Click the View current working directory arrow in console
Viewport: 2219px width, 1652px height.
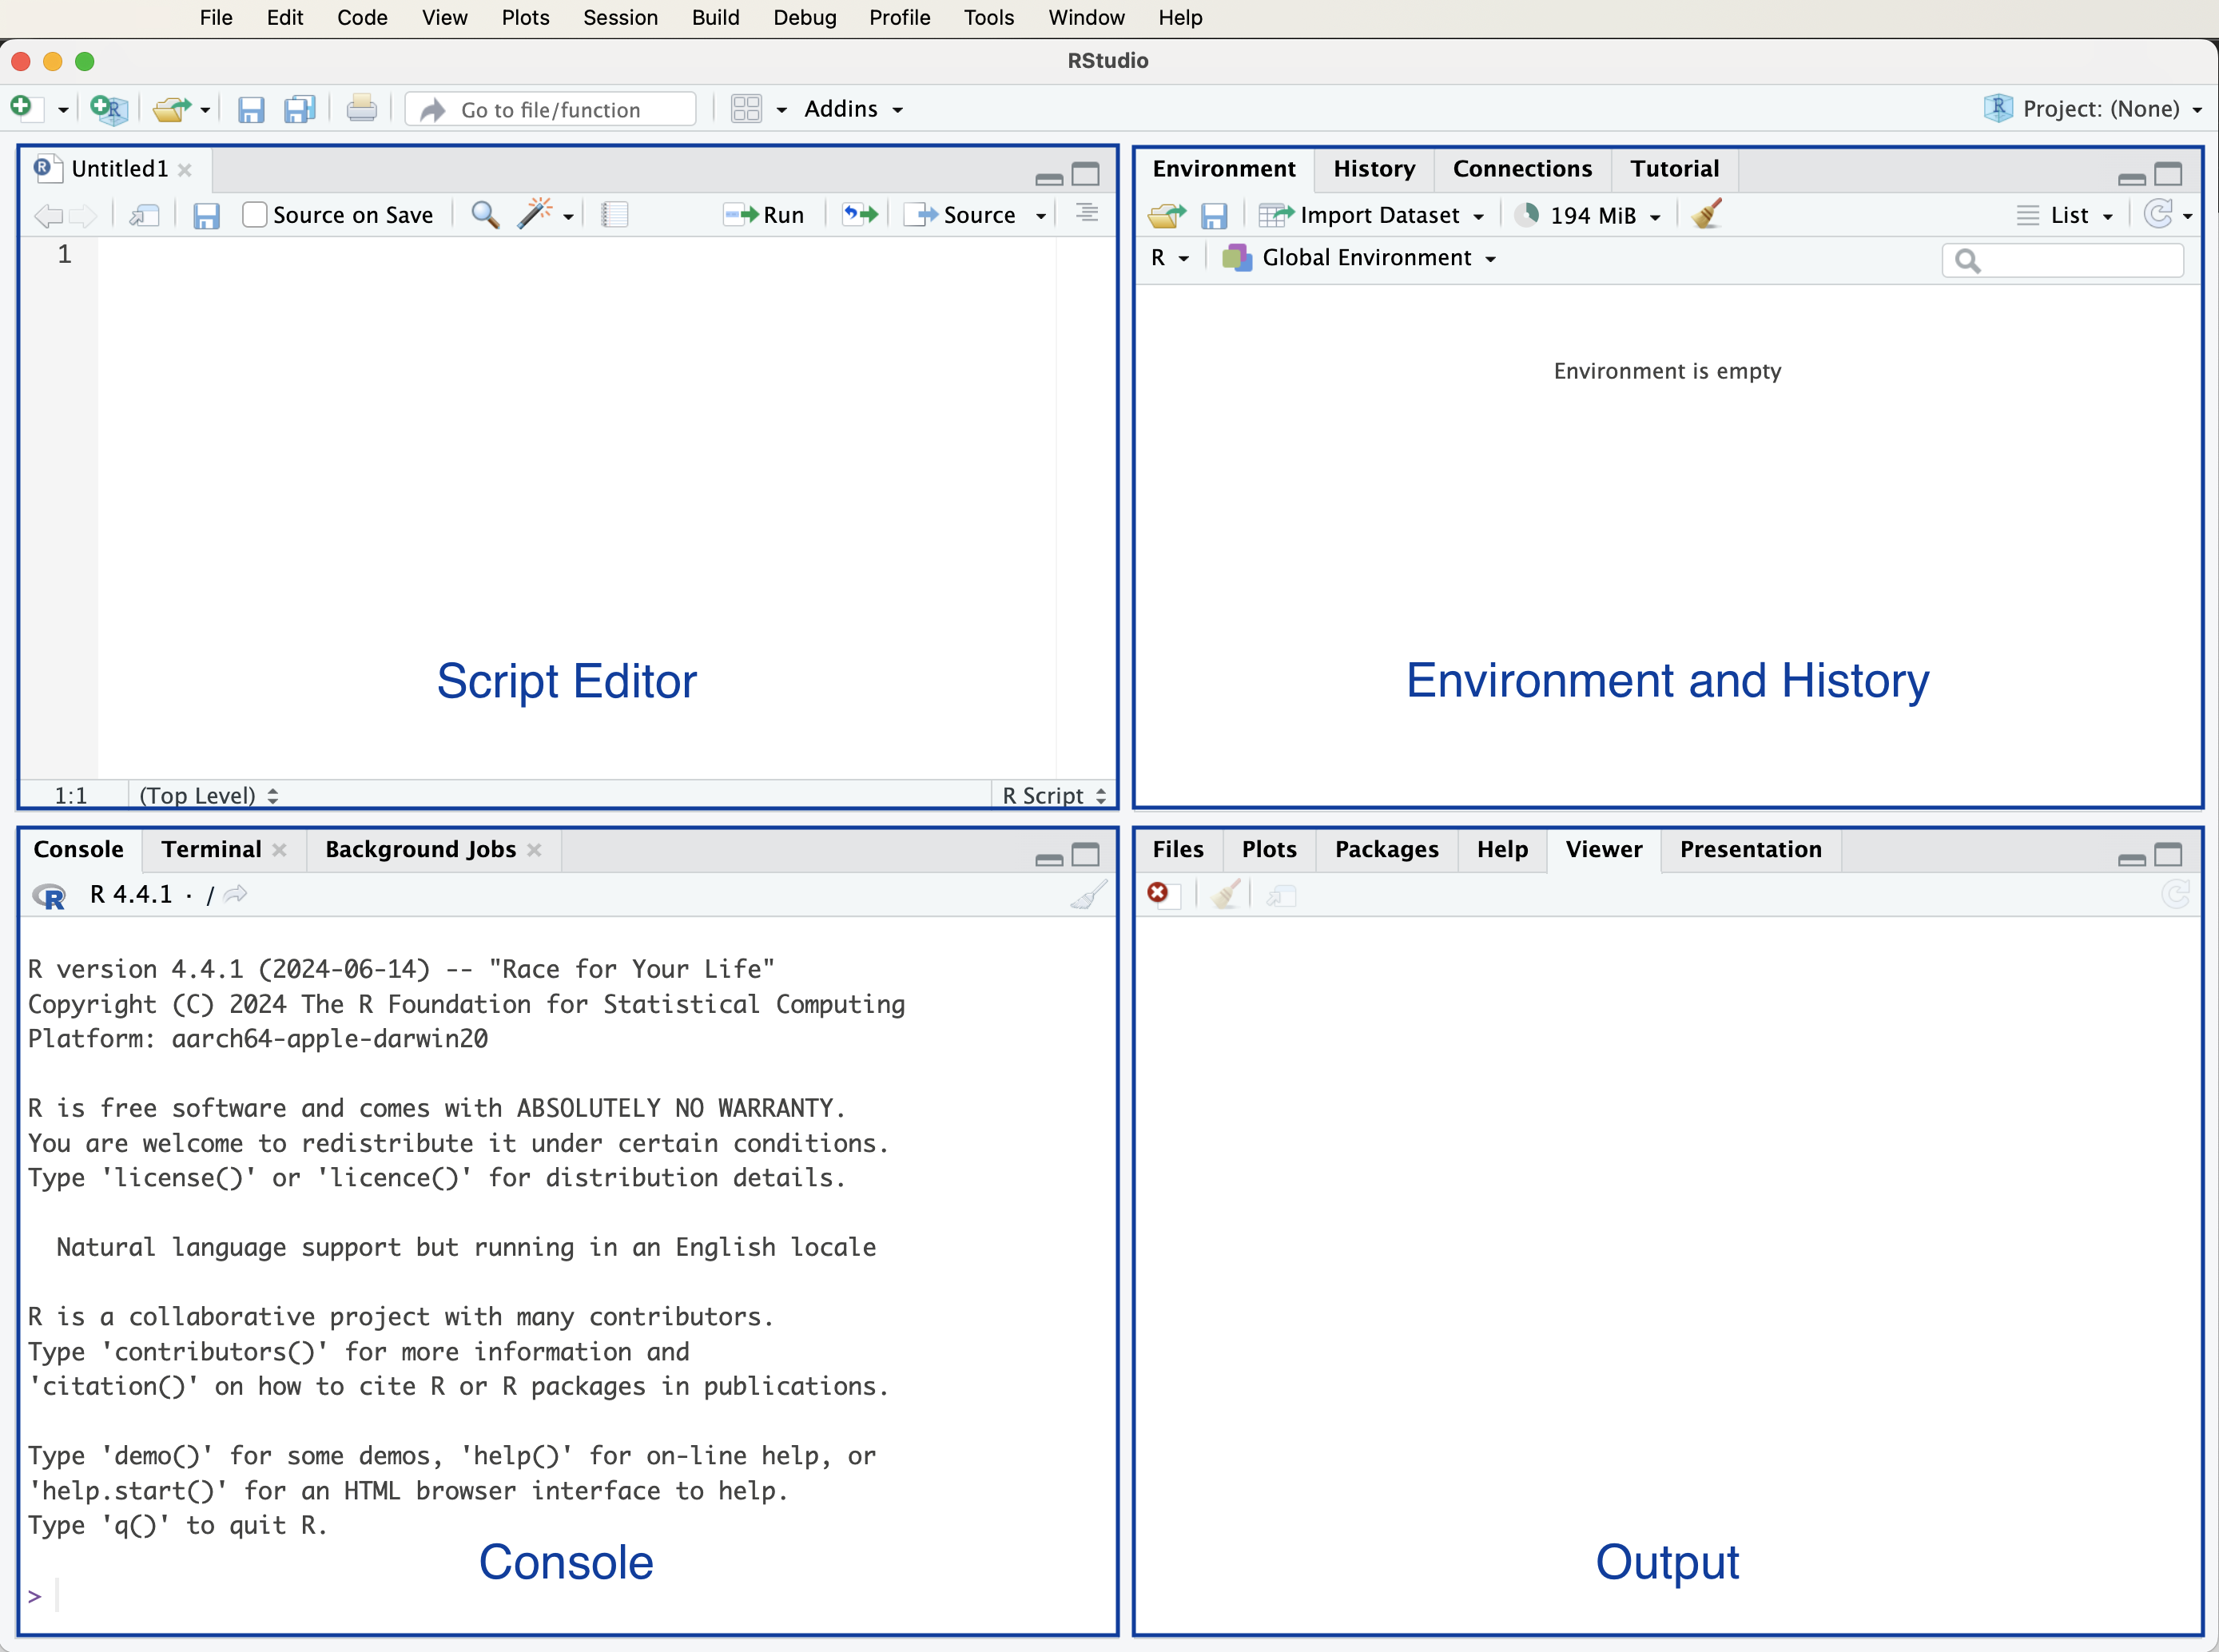236,894
